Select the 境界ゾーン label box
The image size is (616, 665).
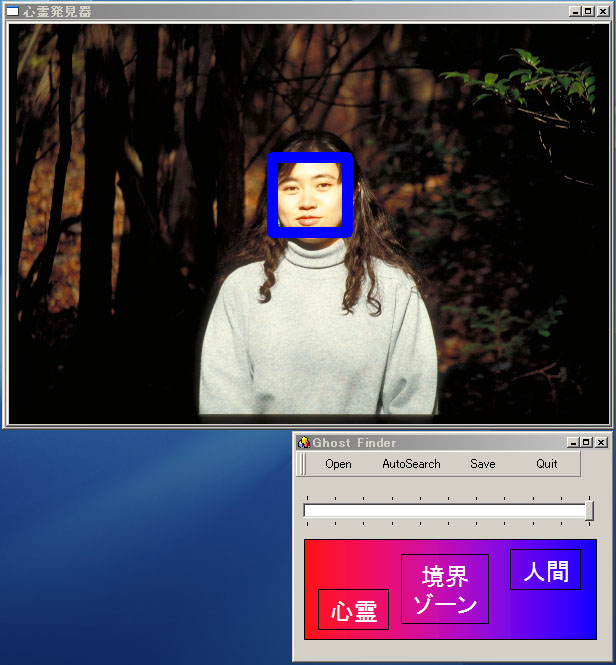445,589
